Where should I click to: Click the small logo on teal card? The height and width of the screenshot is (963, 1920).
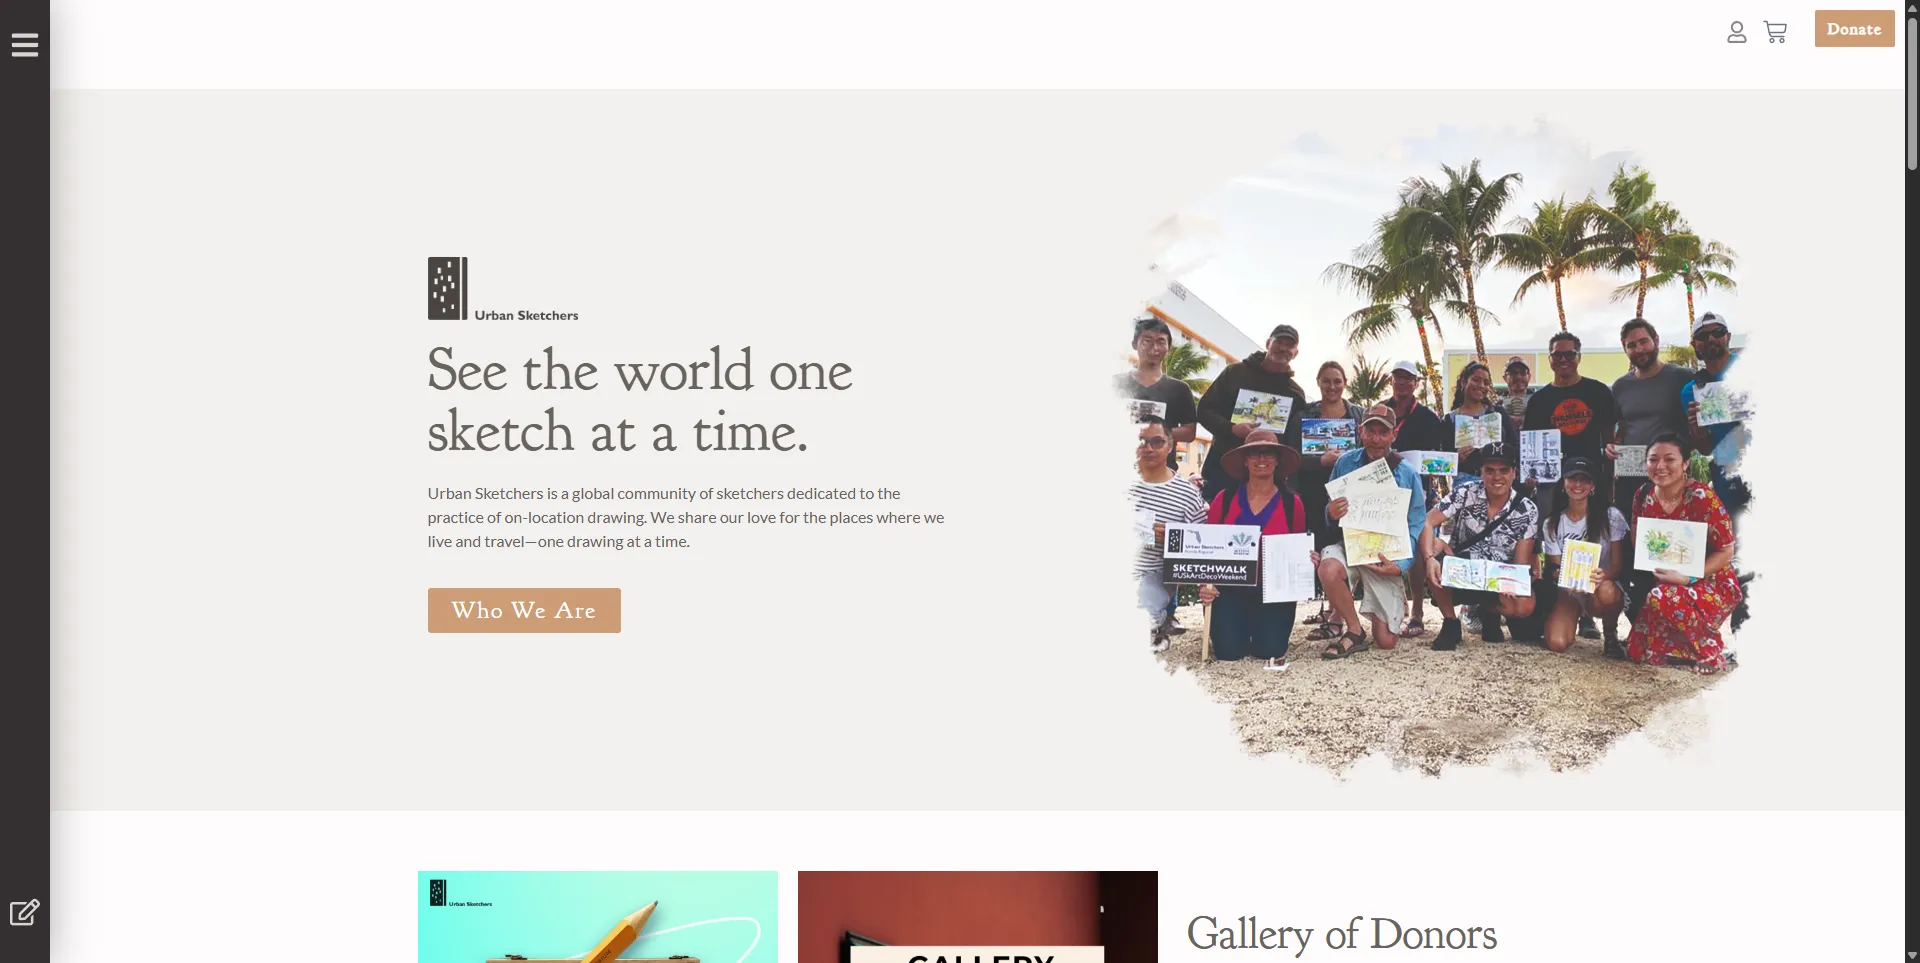pos(460,893)
